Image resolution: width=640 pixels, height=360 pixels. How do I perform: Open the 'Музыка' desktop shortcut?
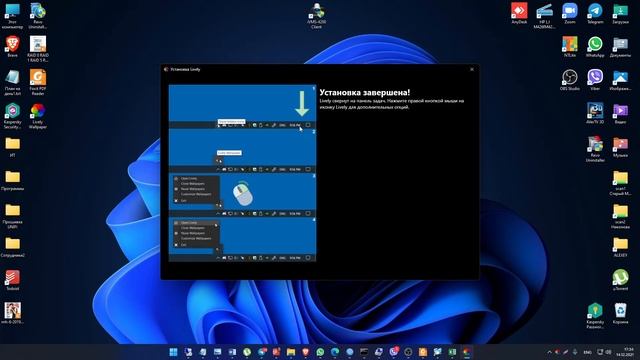(620, 147)
